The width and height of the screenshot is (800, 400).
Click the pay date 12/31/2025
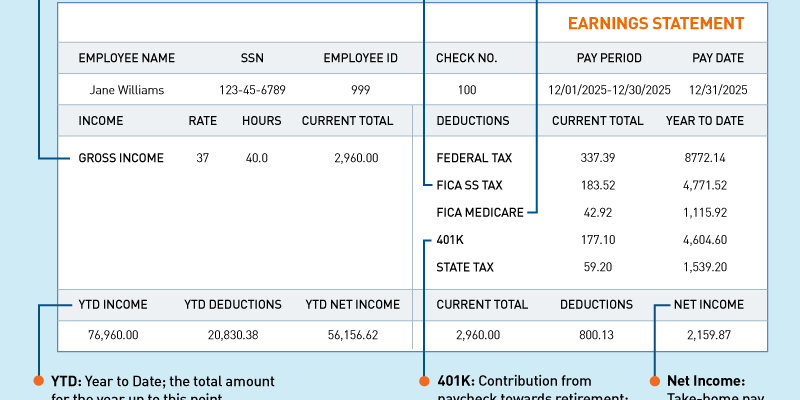point(718,90)
